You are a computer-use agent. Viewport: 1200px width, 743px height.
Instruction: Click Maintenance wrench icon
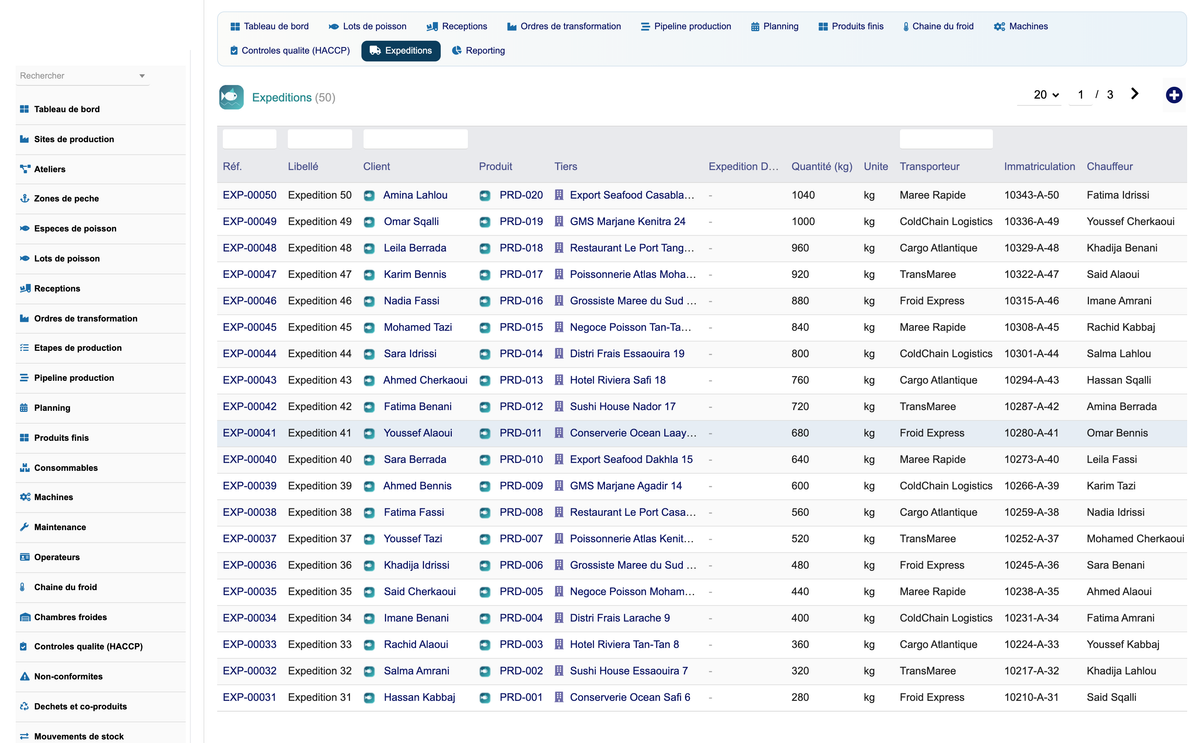click(x=25, y=527)
